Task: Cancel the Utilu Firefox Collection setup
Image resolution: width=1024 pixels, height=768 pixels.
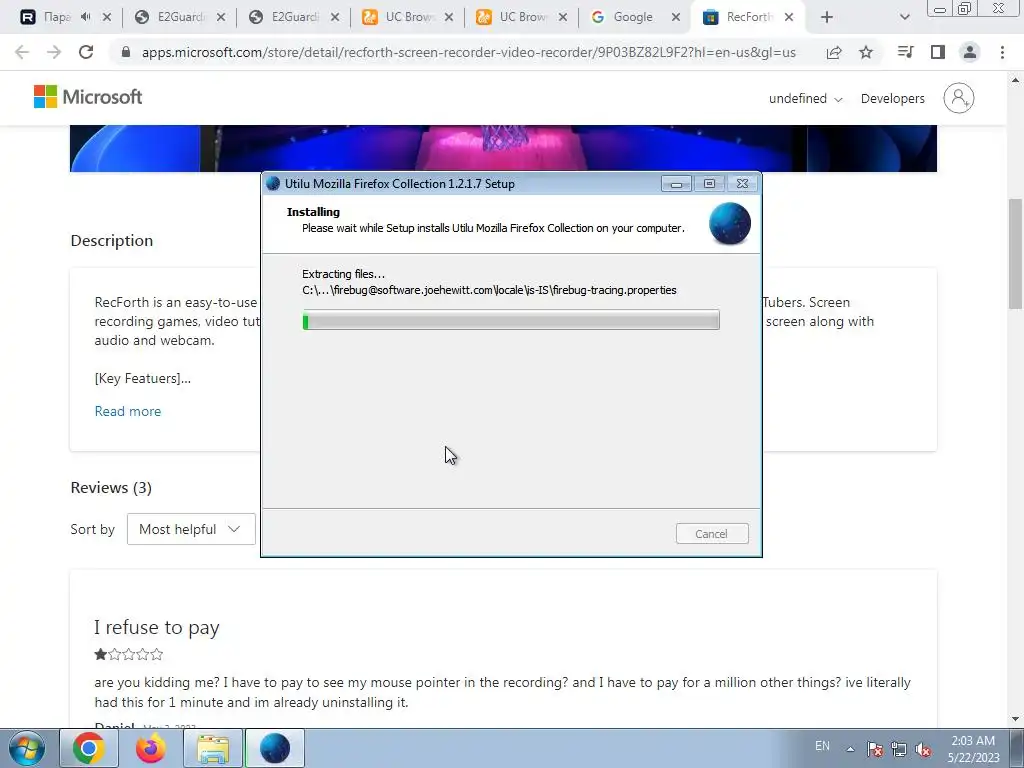Action: 712,534
